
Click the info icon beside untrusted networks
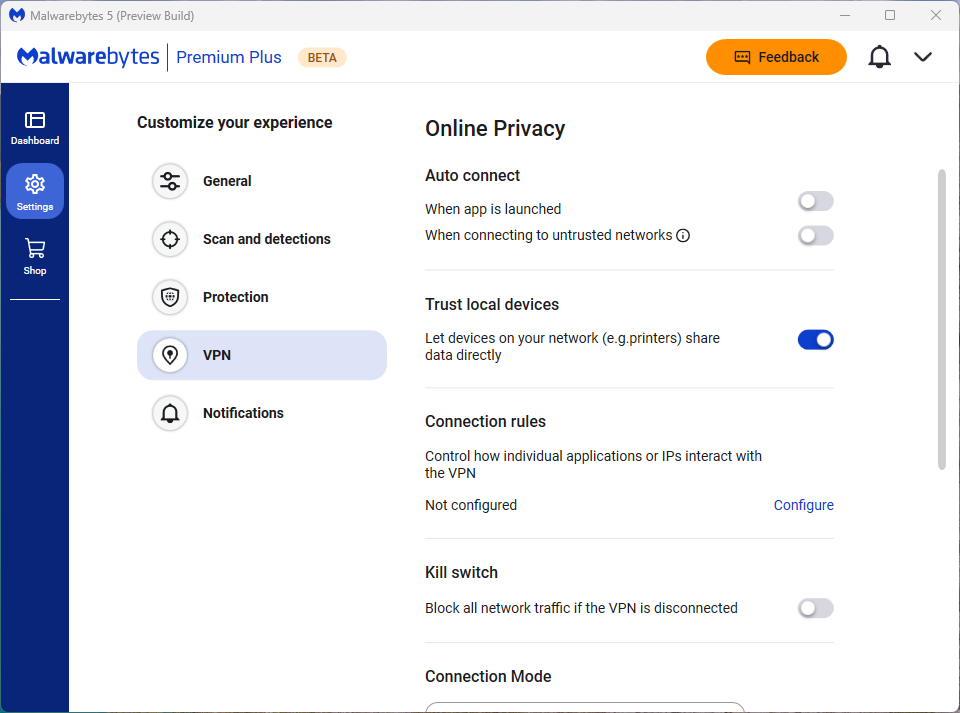coord(683,236)
